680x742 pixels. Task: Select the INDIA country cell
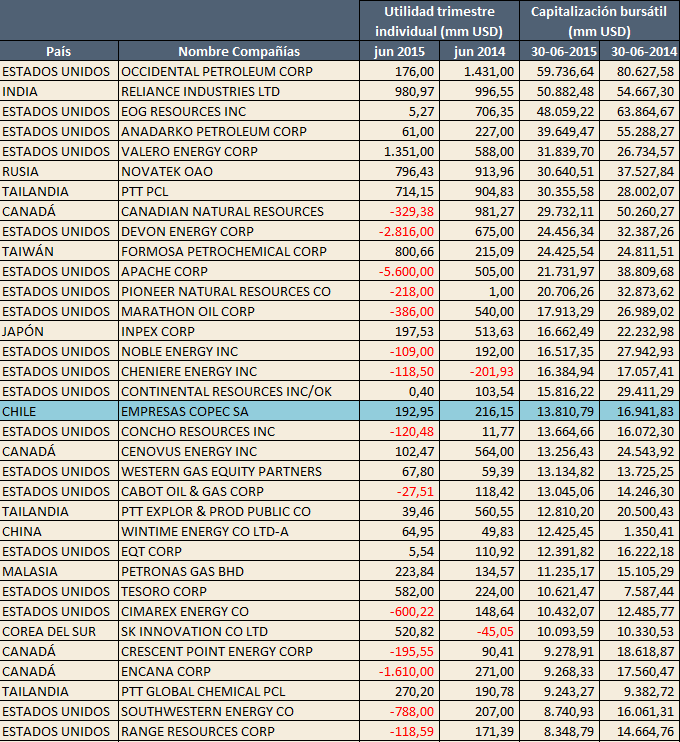[59, 91]
